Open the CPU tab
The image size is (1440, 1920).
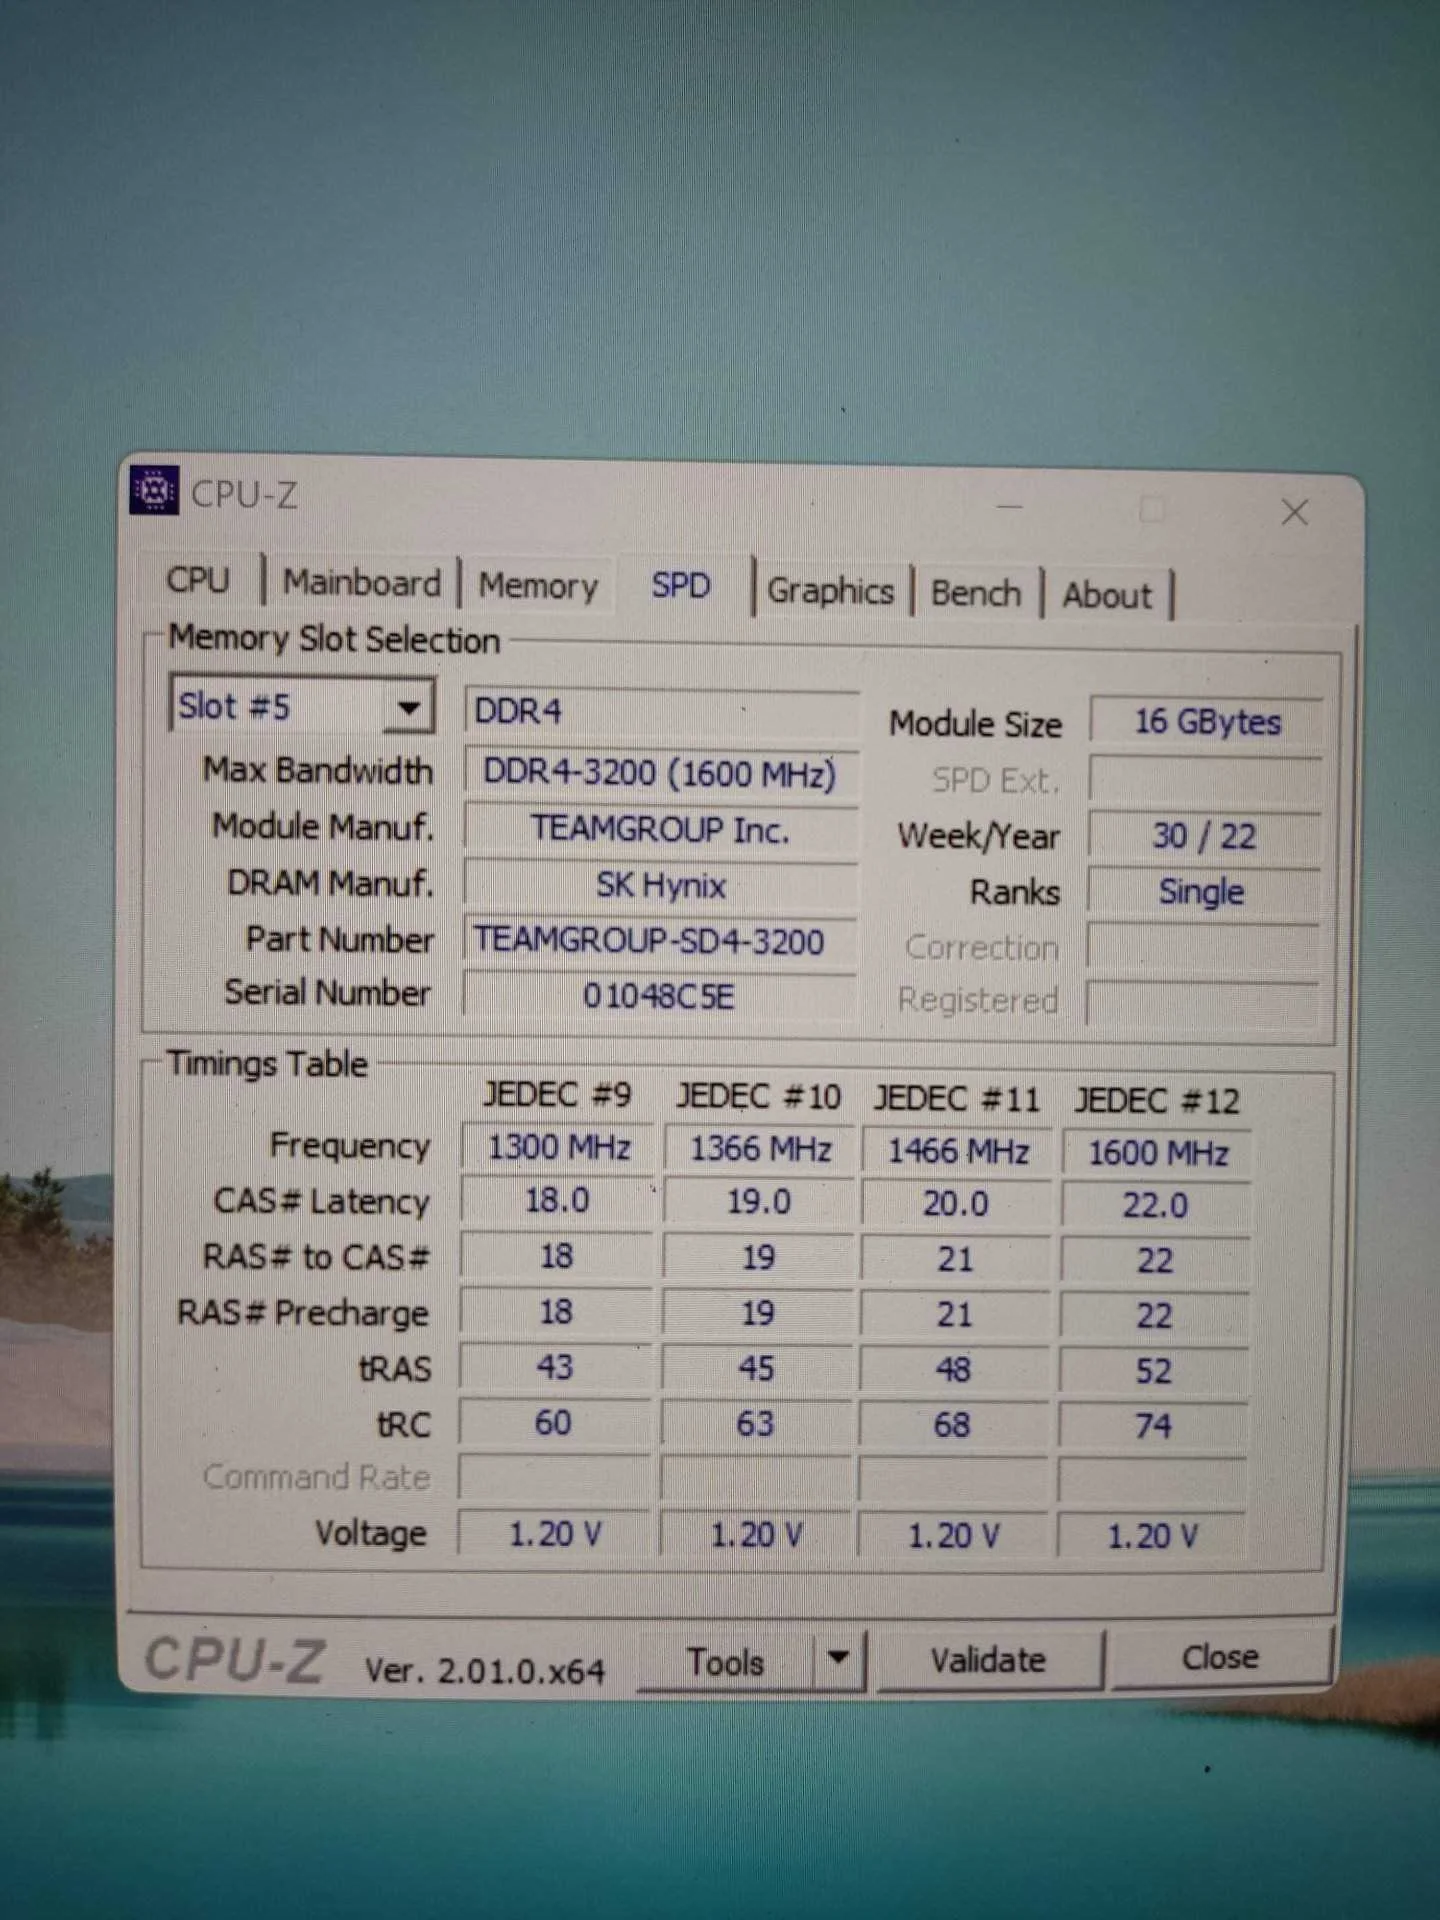(198, 580)
